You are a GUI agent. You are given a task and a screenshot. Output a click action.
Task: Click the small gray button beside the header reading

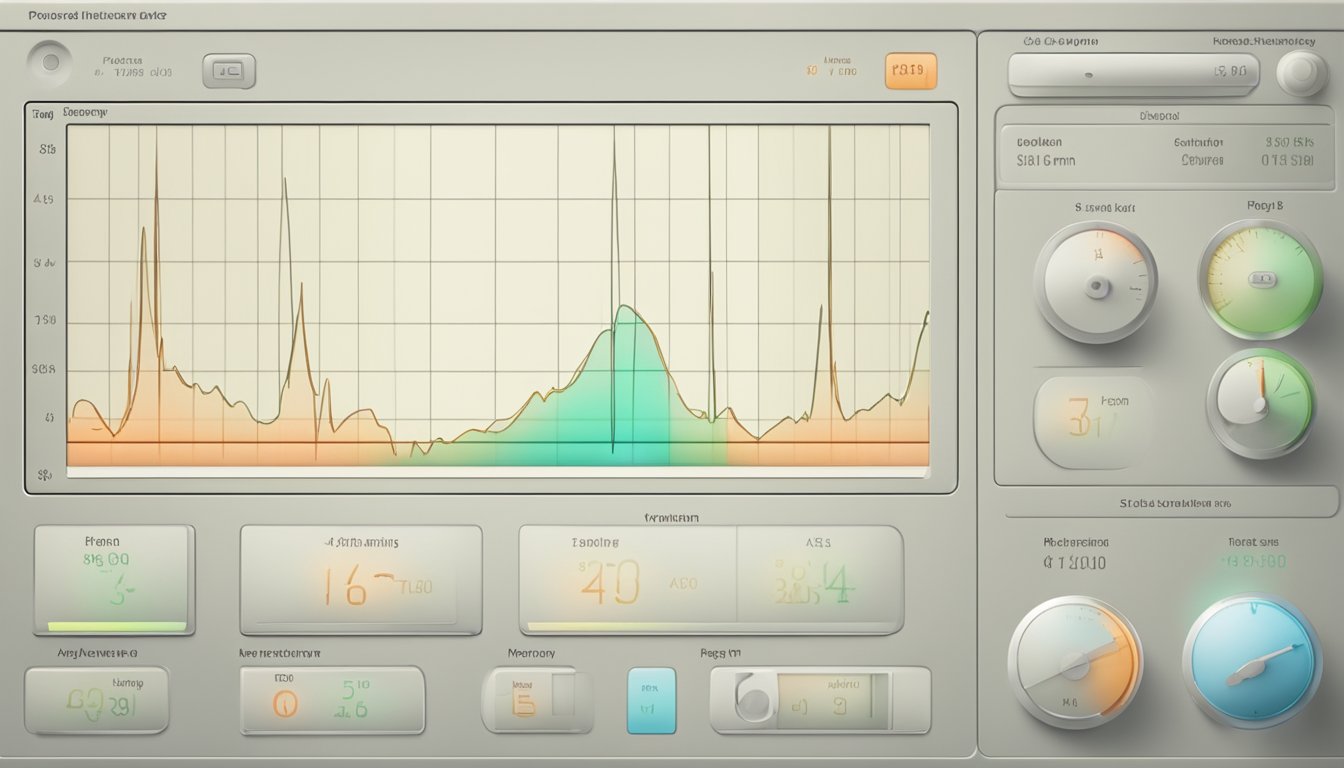(229, 71)
